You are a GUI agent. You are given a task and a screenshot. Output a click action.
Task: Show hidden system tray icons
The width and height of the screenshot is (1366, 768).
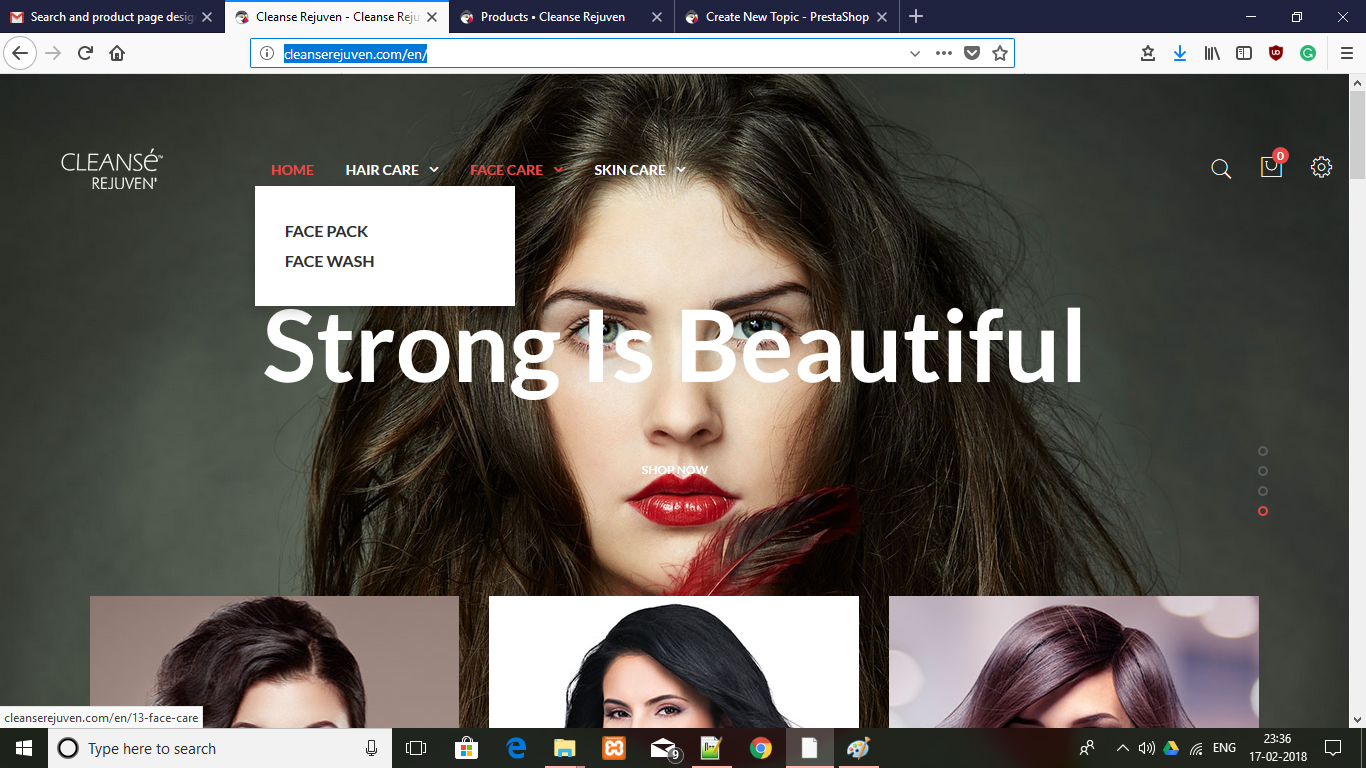1122,748
